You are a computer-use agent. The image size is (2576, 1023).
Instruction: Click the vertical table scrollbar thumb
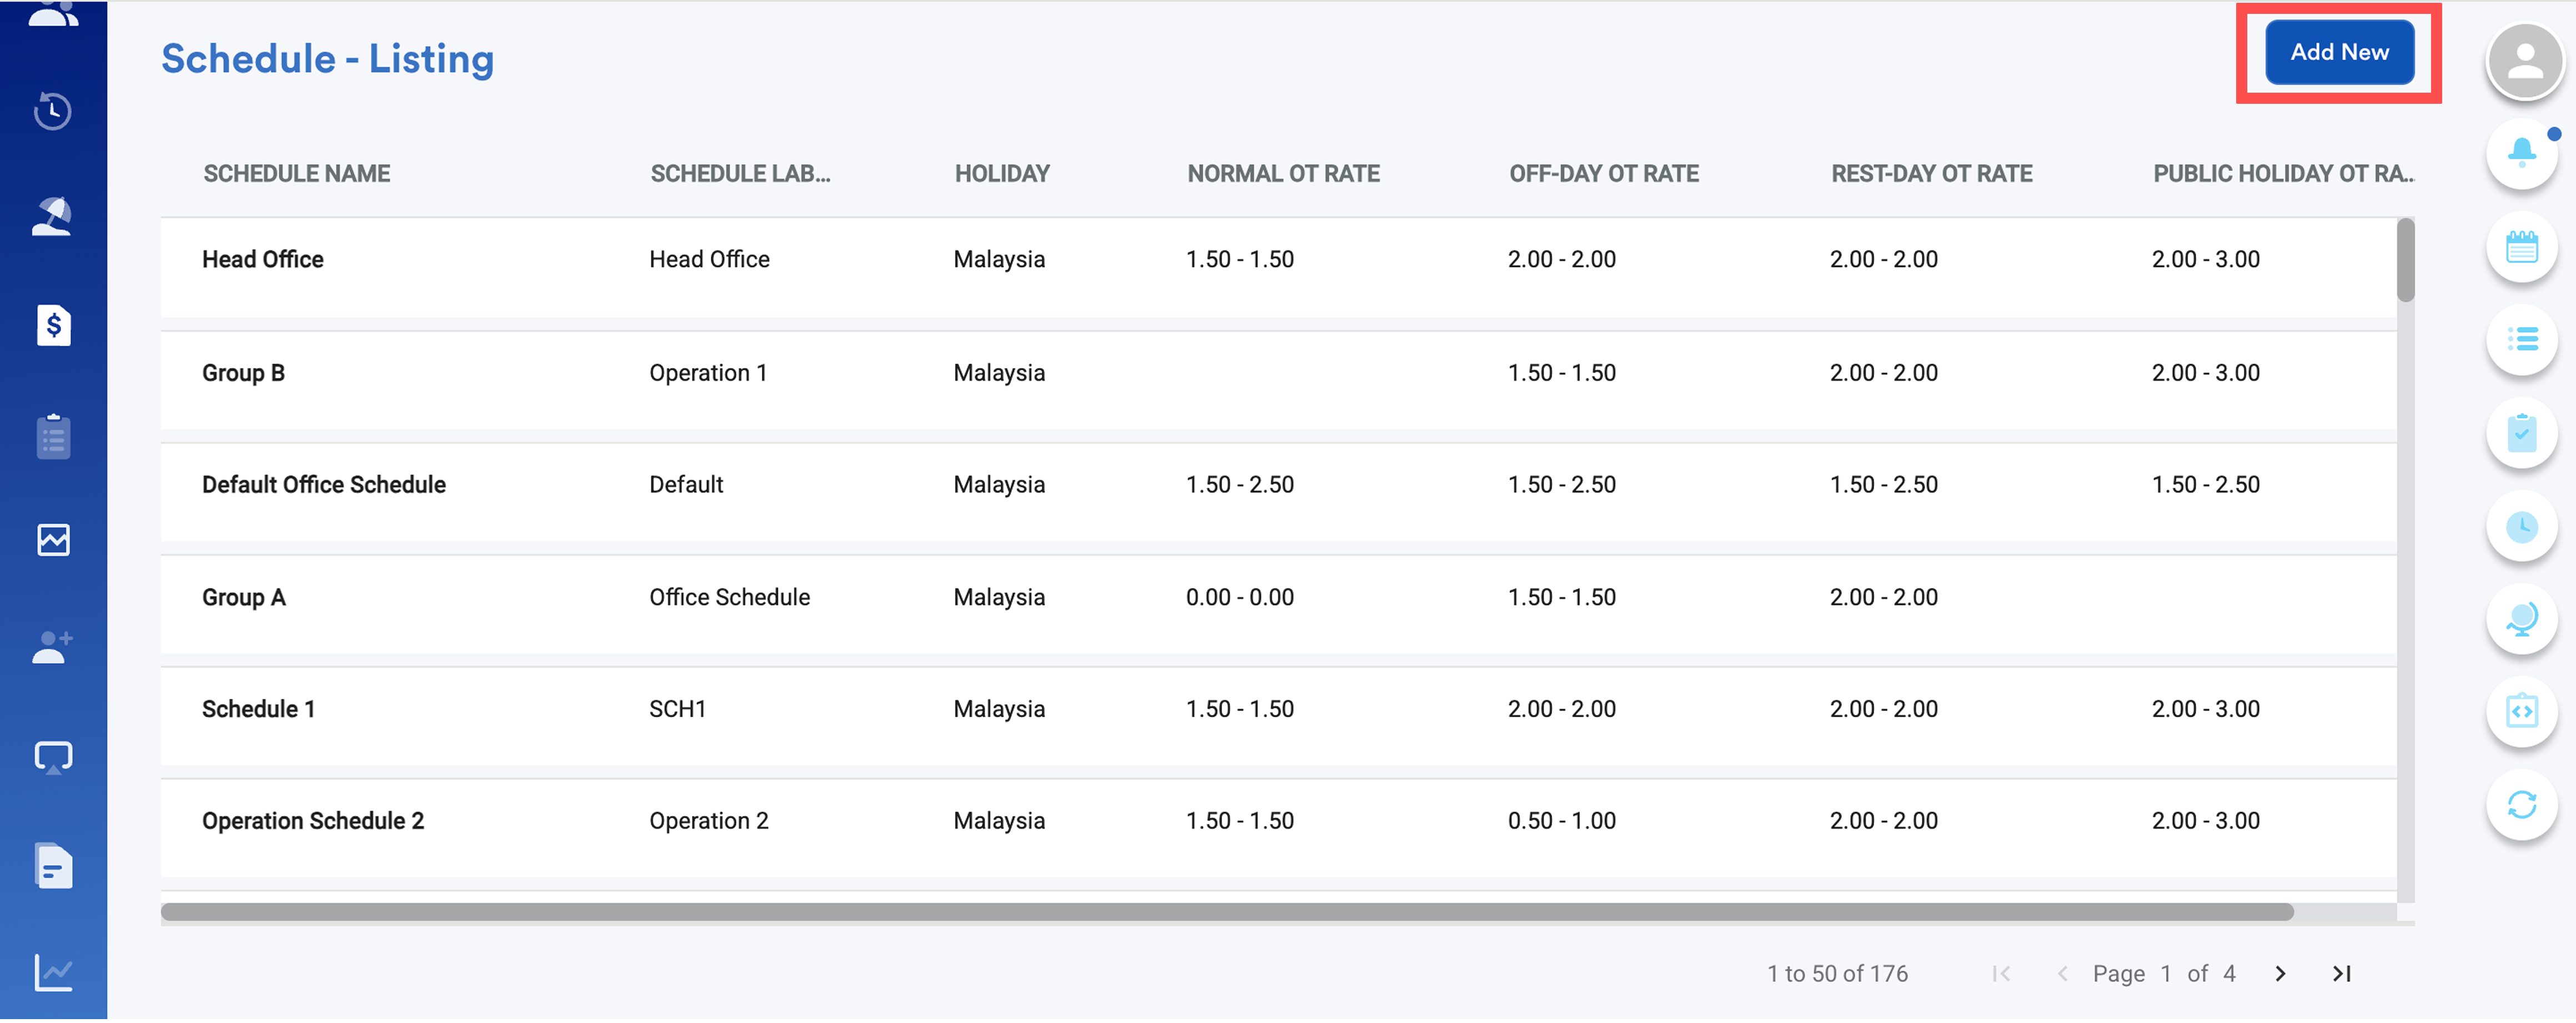pos(2405,260)
